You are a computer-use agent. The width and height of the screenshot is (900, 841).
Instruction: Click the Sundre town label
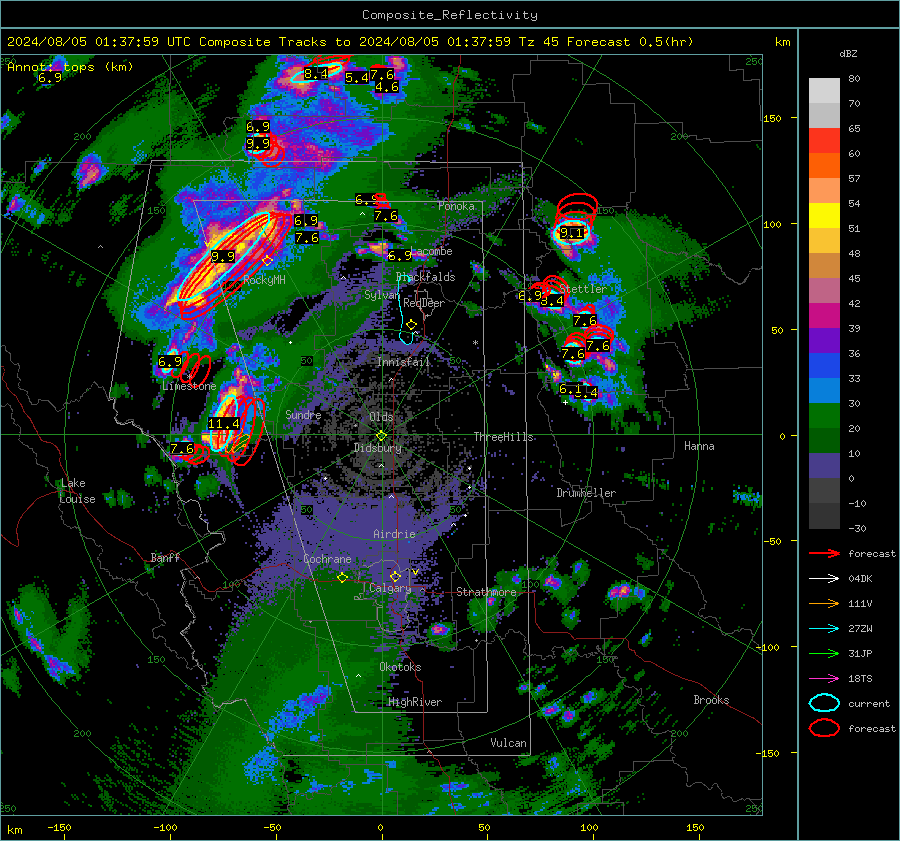(303, 414)
